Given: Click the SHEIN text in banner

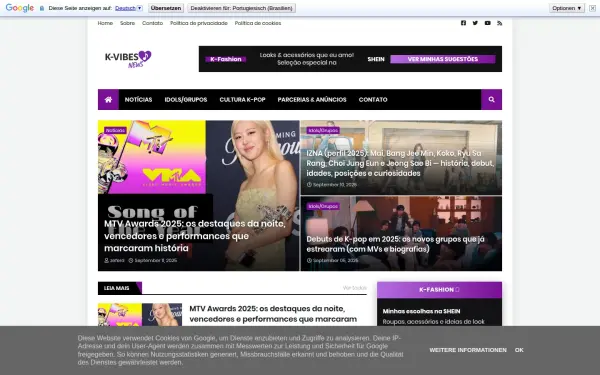Looking at the screenshot, I should pyautogui.click(x=376, y=59).
